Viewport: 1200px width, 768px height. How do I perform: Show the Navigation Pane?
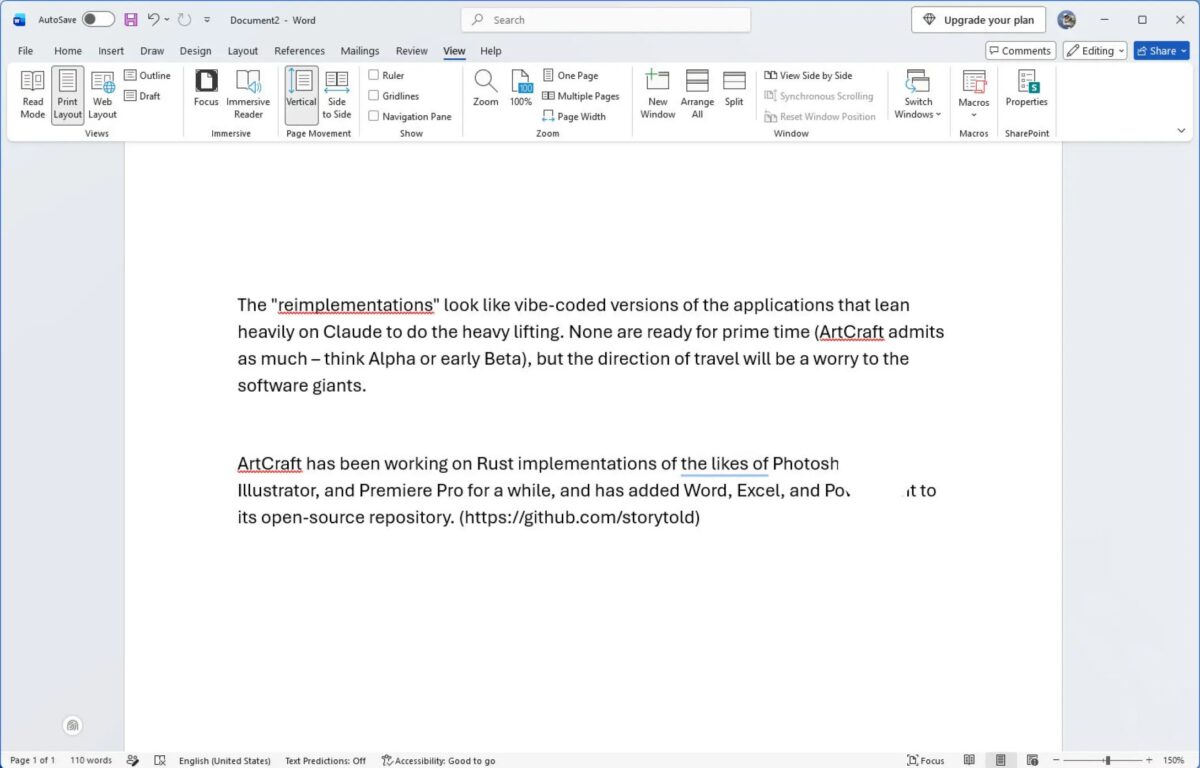click(374, 116)
